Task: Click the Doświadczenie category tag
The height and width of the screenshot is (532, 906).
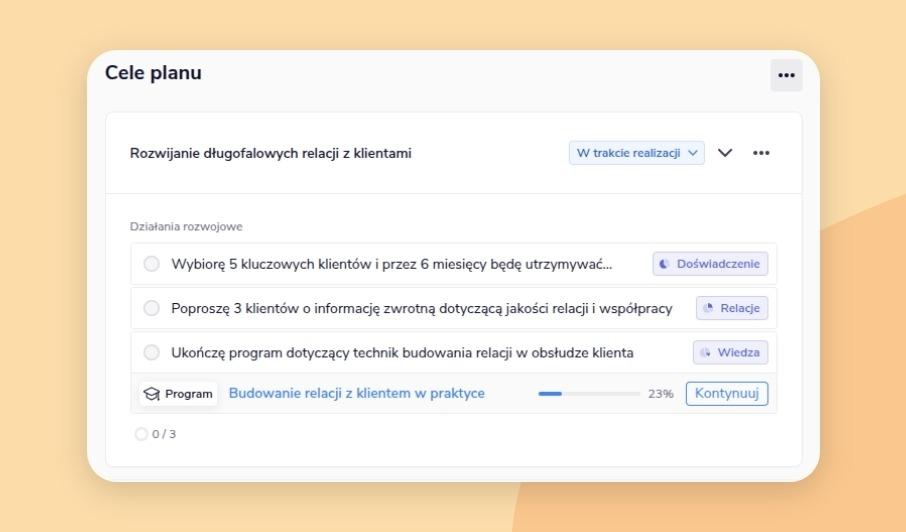Action: click(x=710, y=264)
